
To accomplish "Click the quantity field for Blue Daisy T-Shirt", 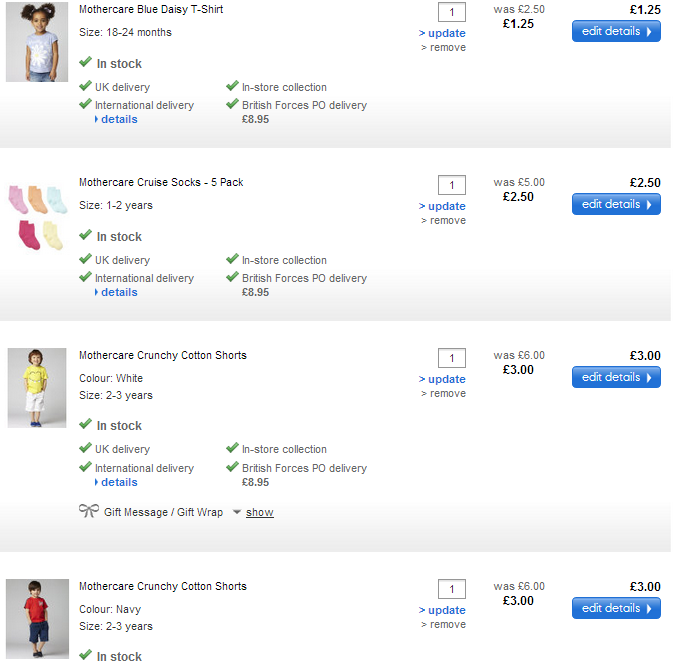I will (452, 12).
